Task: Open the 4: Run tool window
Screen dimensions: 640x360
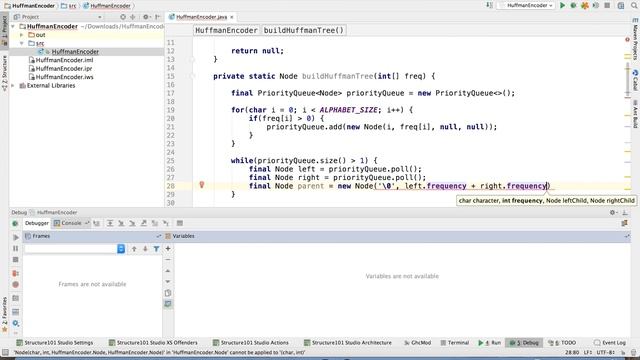Action: click(x=489, y=343)
